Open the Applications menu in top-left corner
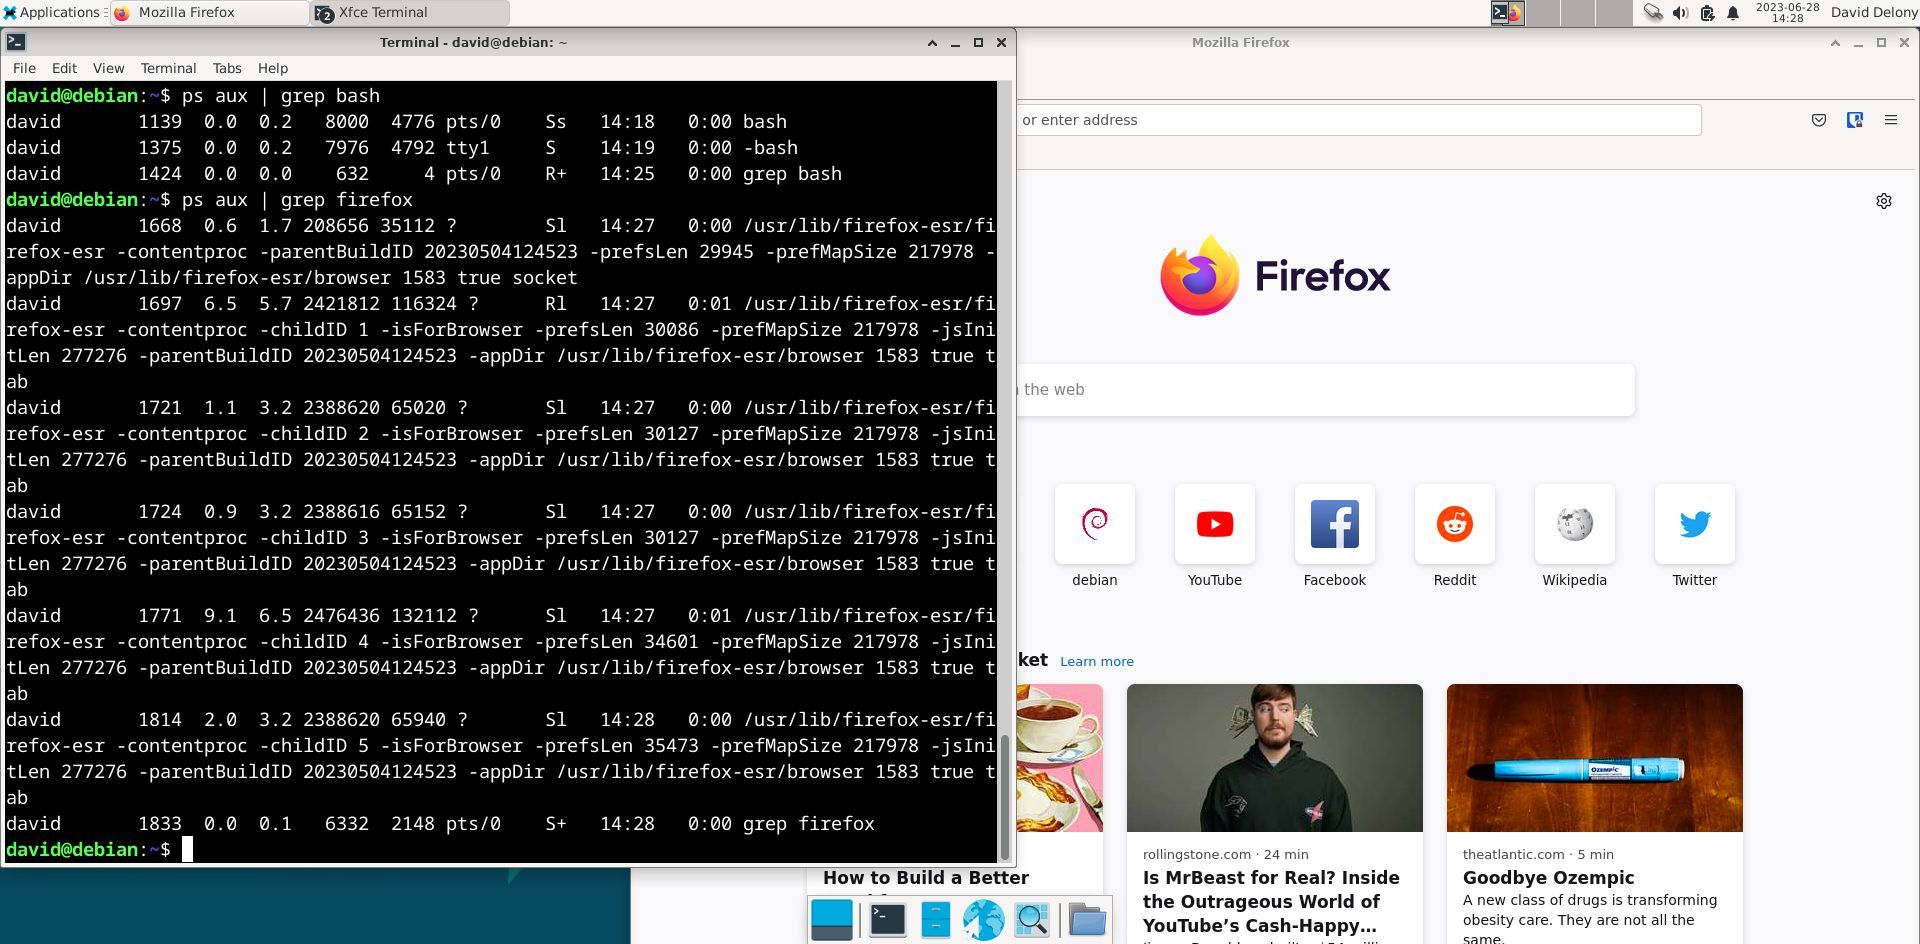The image size is (1920, 944). pos(52,12)
